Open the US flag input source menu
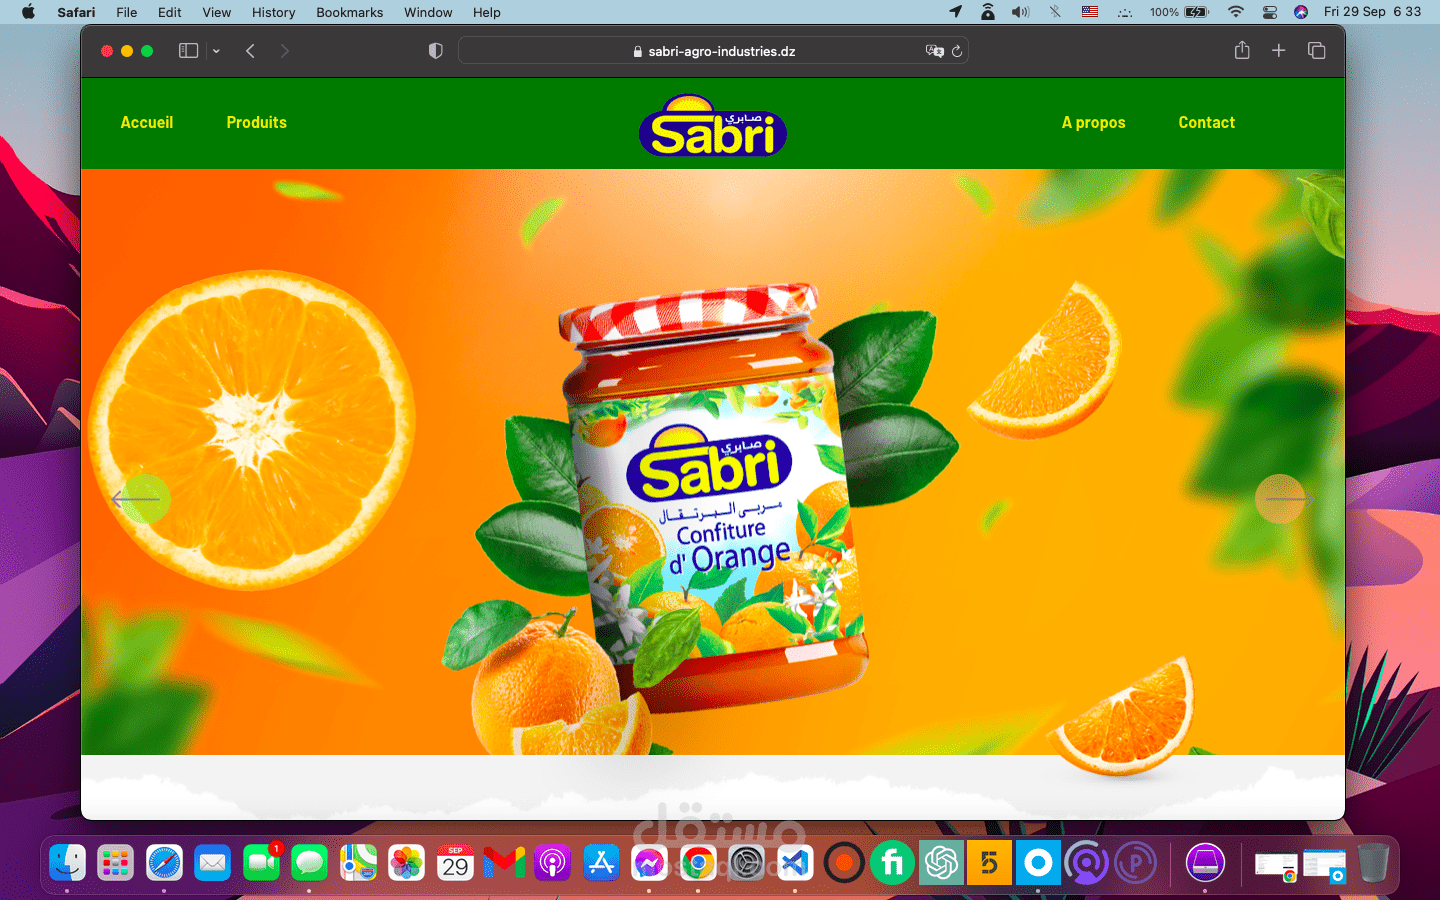 pyautogui.click(x=1090, y=12)
